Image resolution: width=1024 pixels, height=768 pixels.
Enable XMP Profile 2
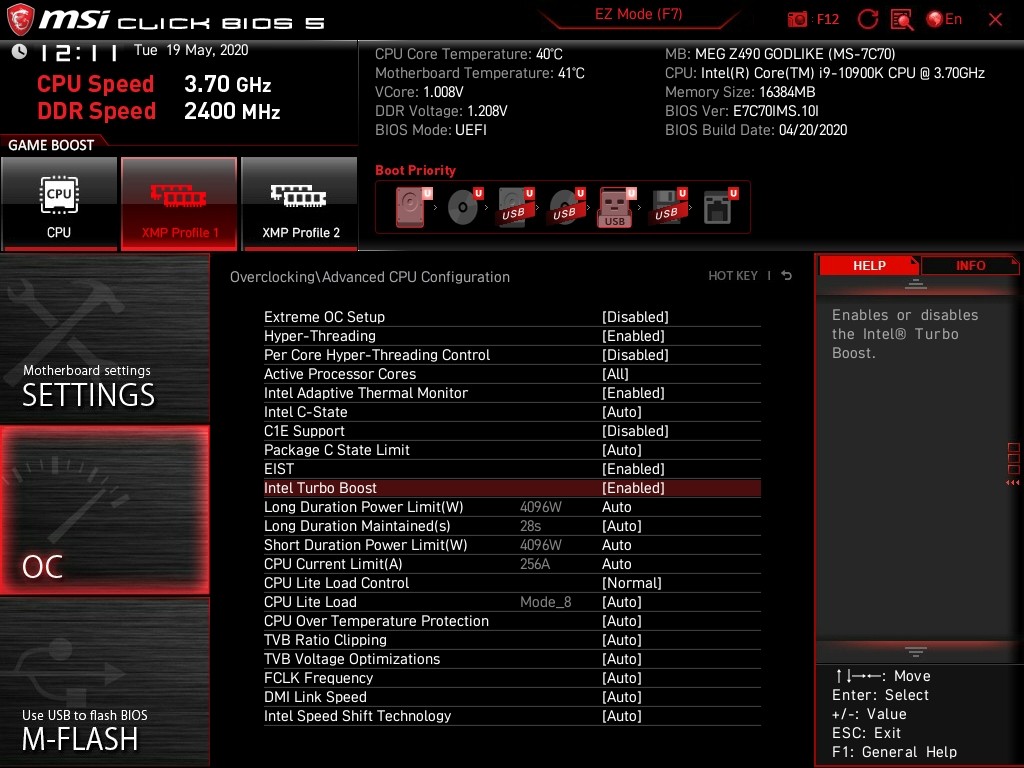click(300, 203)
